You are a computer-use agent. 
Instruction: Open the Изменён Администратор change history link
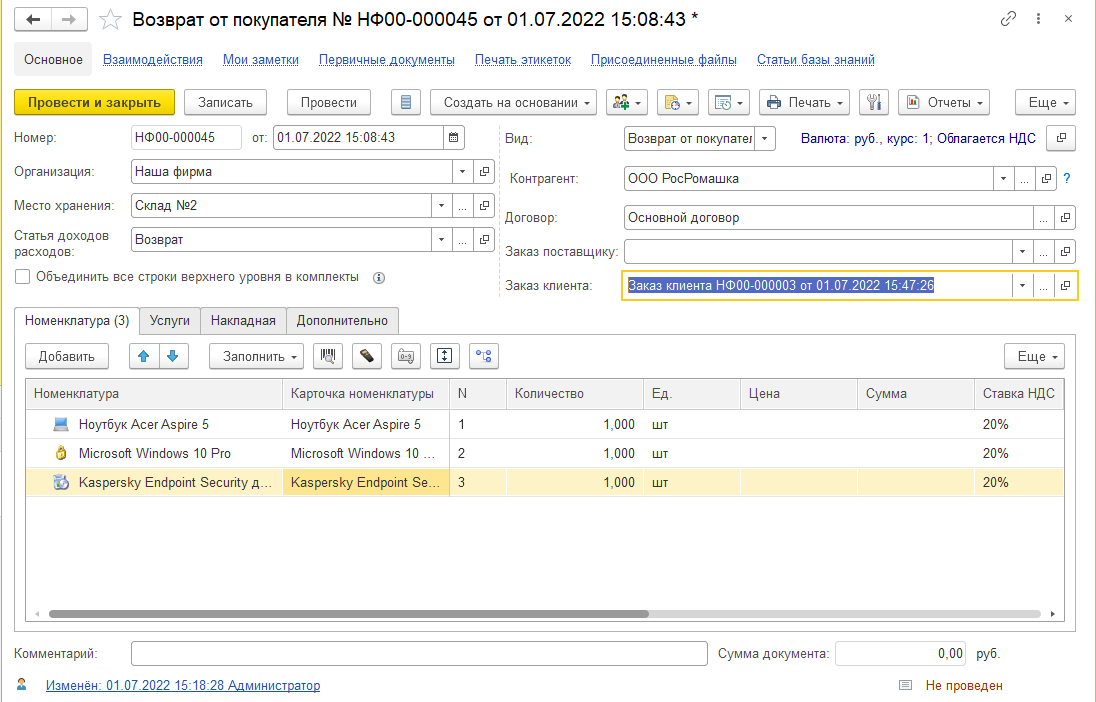[183, 686]
